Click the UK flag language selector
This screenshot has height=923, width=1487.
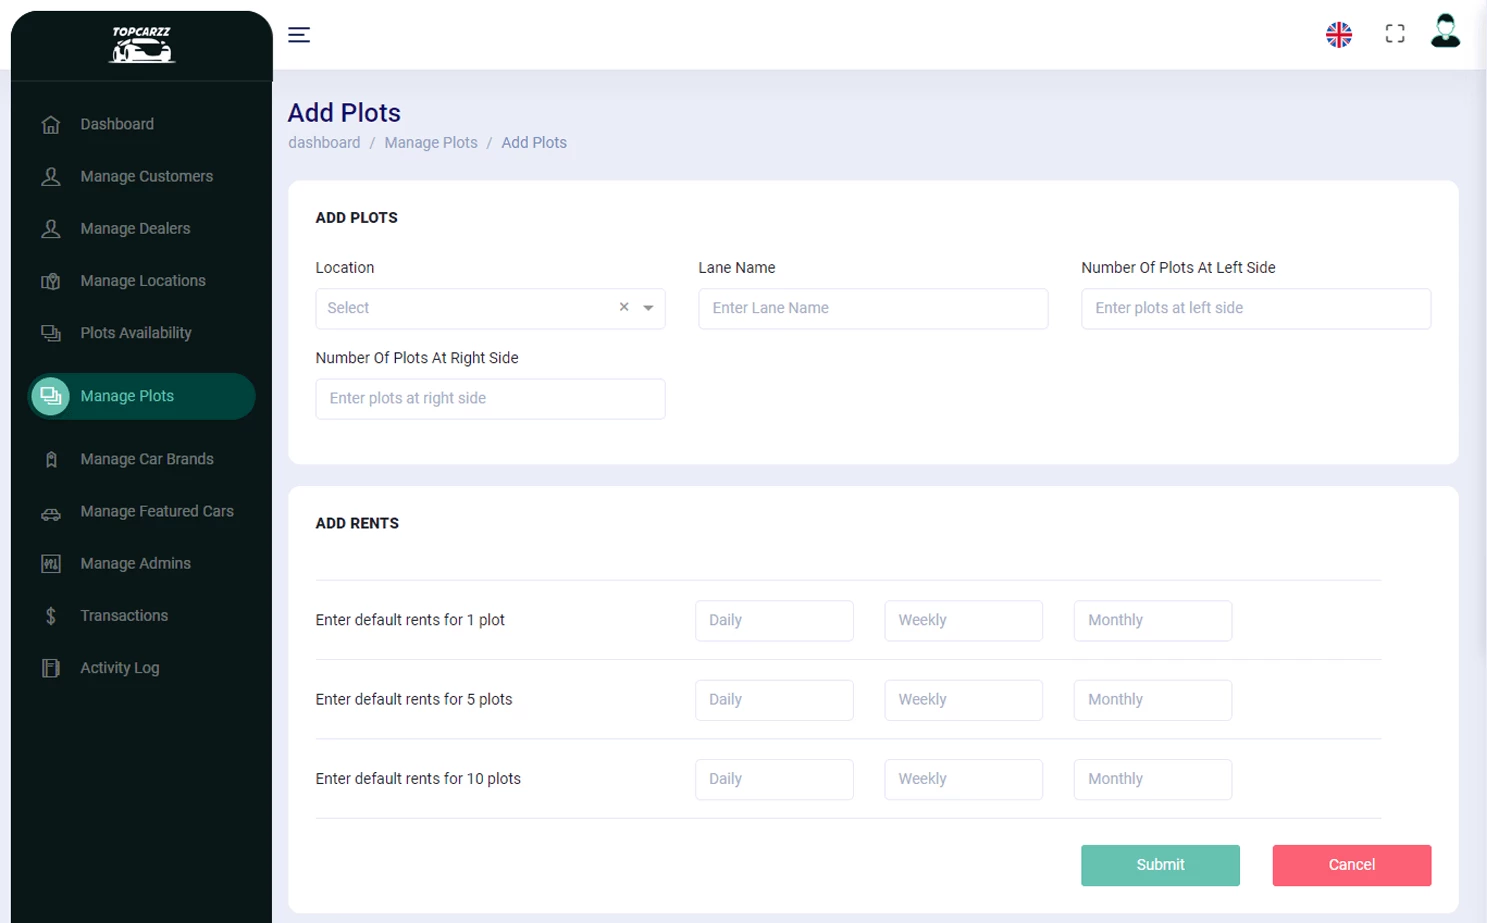tap(1339, 33)
